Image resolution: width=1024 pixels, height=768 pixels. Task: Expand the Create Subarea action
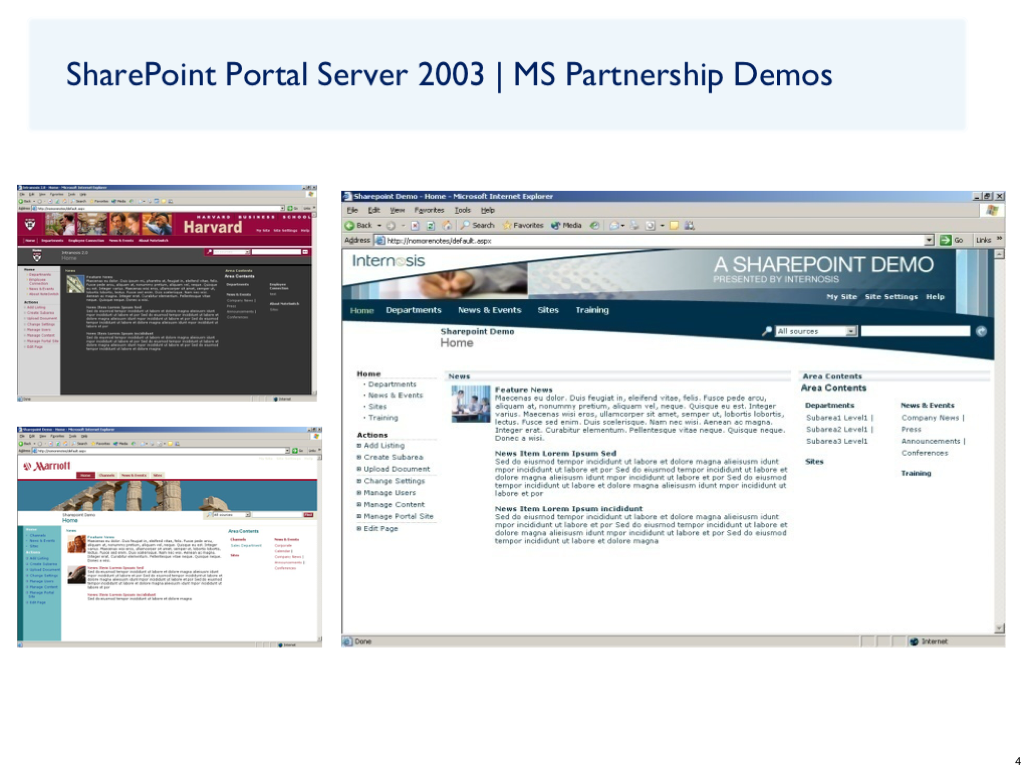(x=359, y=457)
